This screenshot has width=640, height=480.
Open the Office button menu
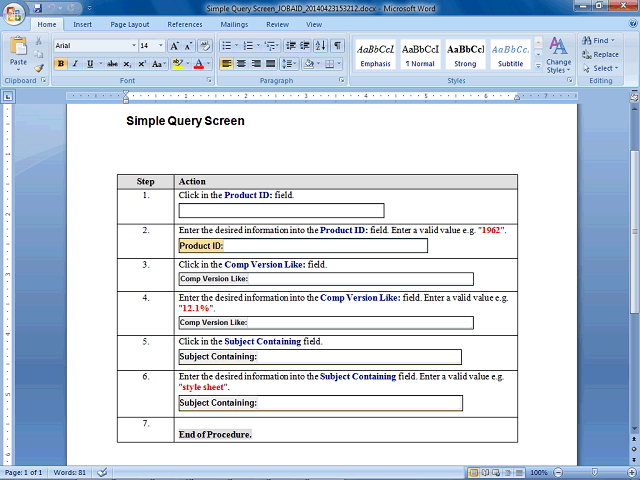[x=14, y=13]
